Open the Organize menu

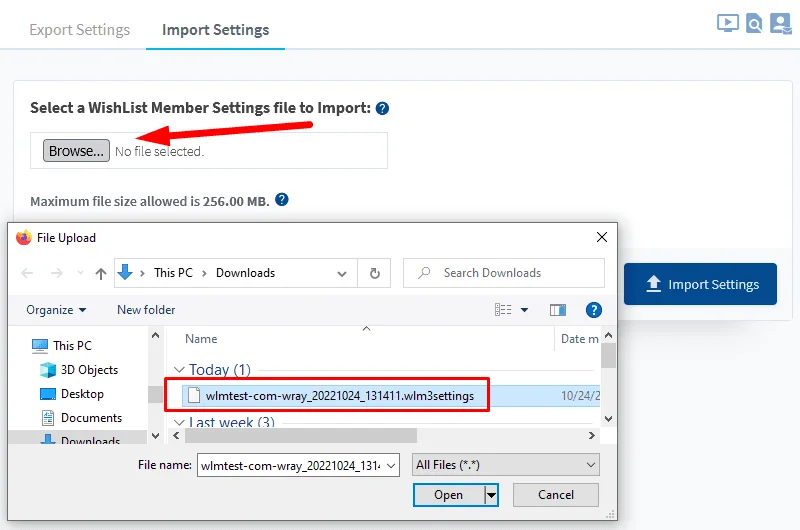coord(56,310)
